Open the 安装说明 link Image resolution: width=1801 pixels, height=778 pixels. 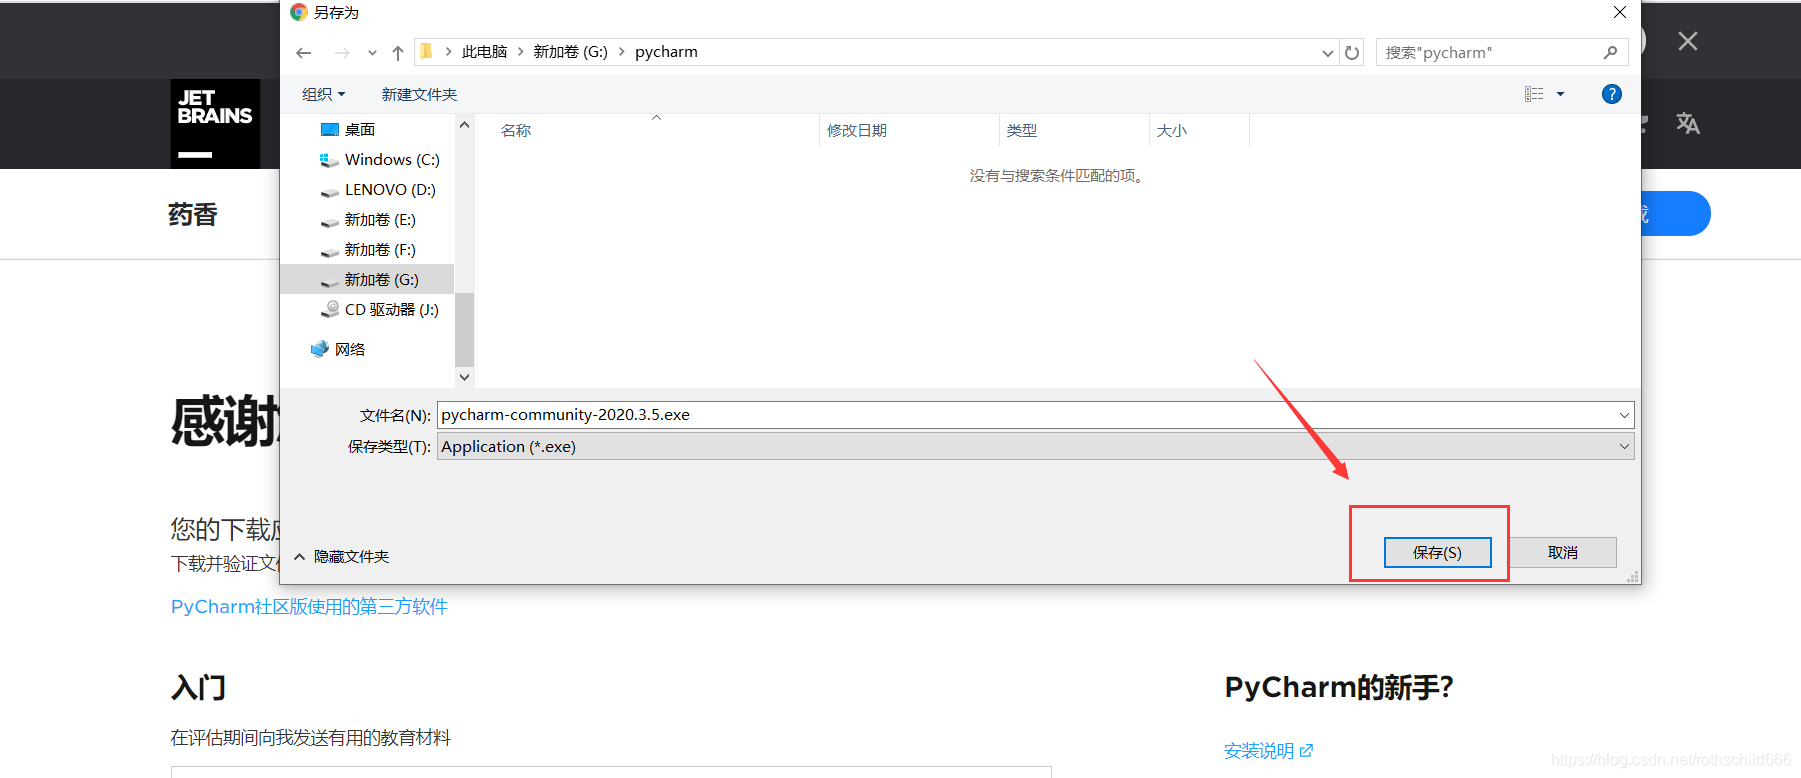pyautogui.click(x=1269, y=751)
